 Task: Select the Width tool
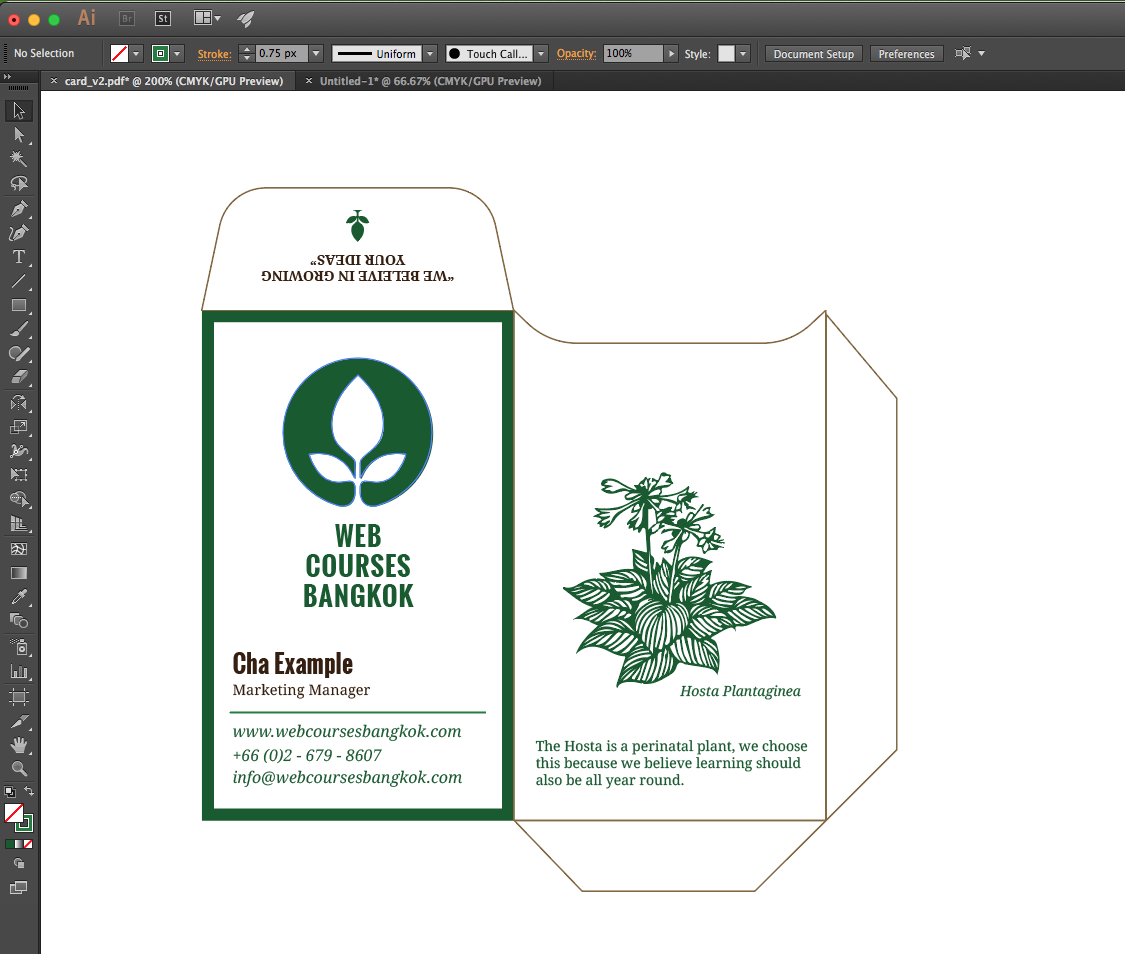pos(19,451)
